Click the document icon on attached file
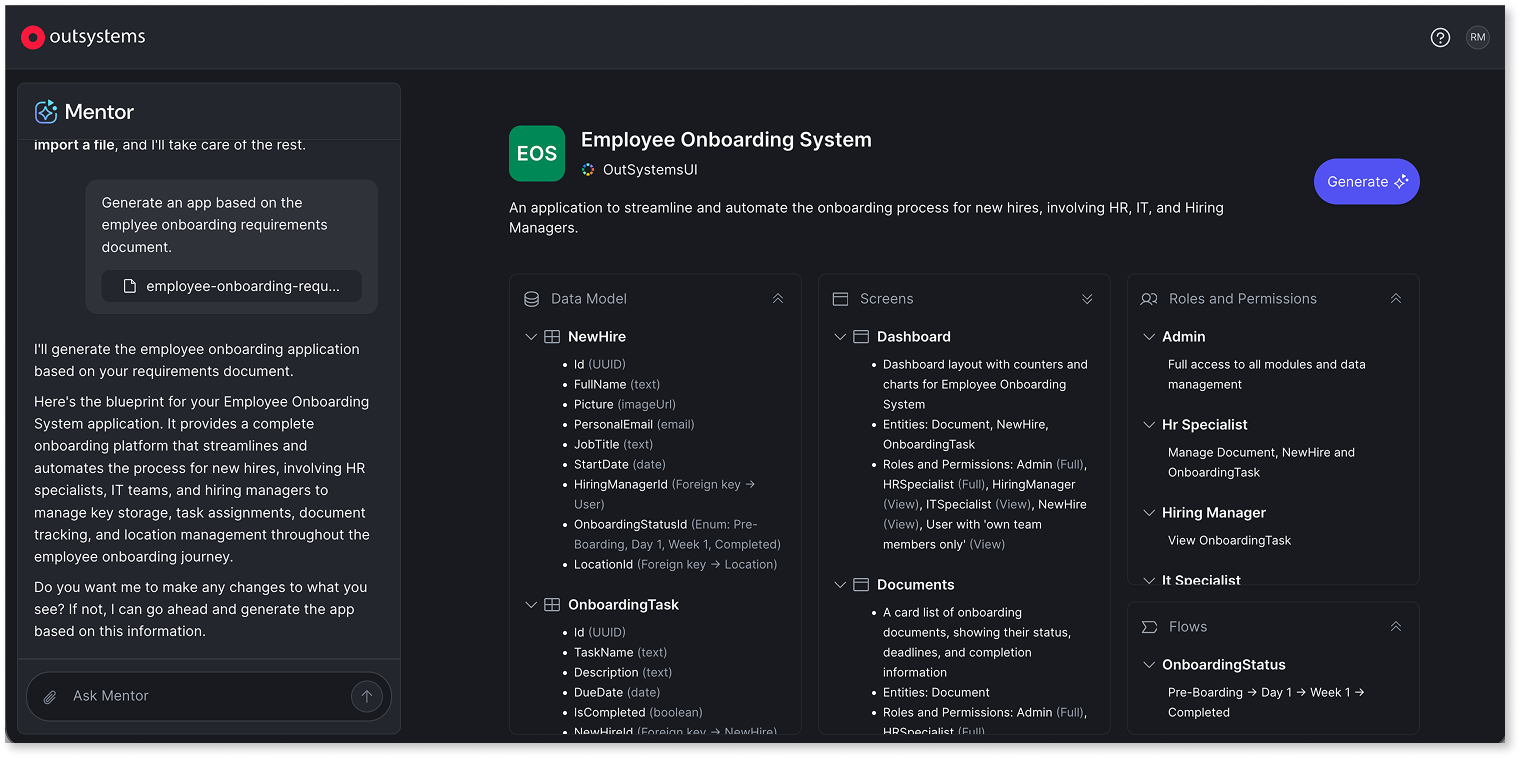 tap(129, 286)
